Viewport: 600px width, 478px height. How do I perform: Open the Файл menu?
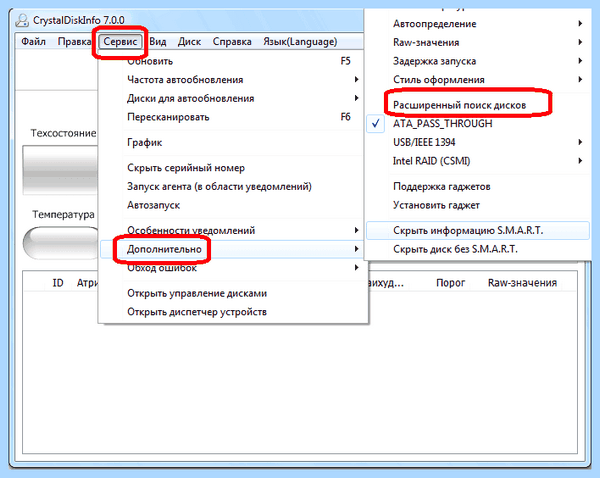click(33, 41)
